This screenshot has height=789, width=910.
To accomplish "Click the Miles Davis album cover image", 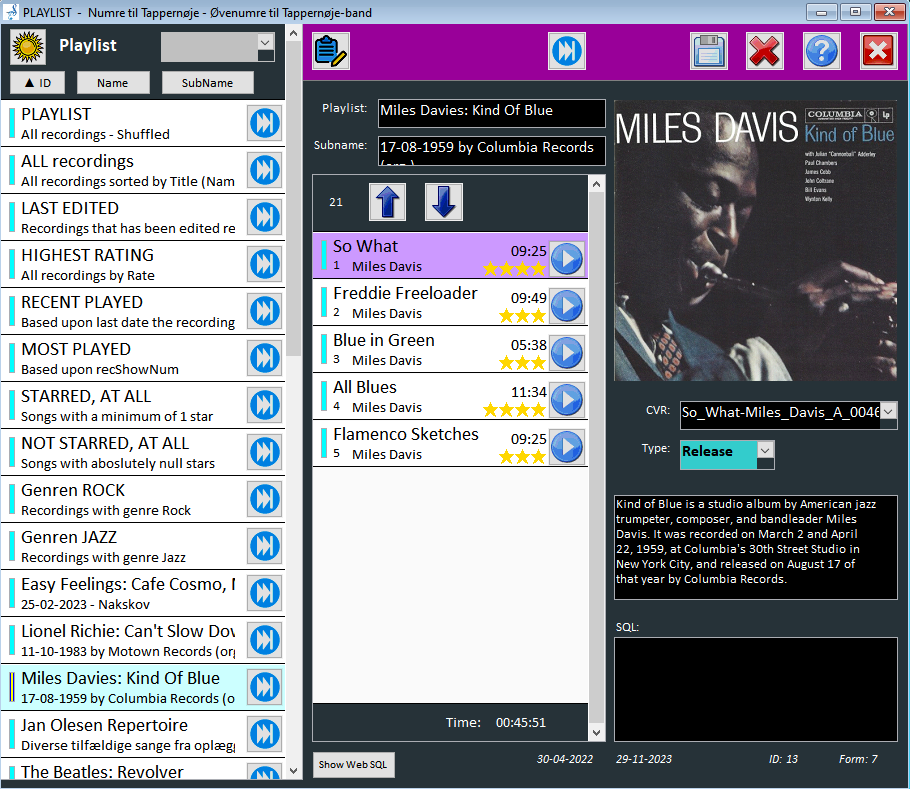I will (x=755, y=240).
